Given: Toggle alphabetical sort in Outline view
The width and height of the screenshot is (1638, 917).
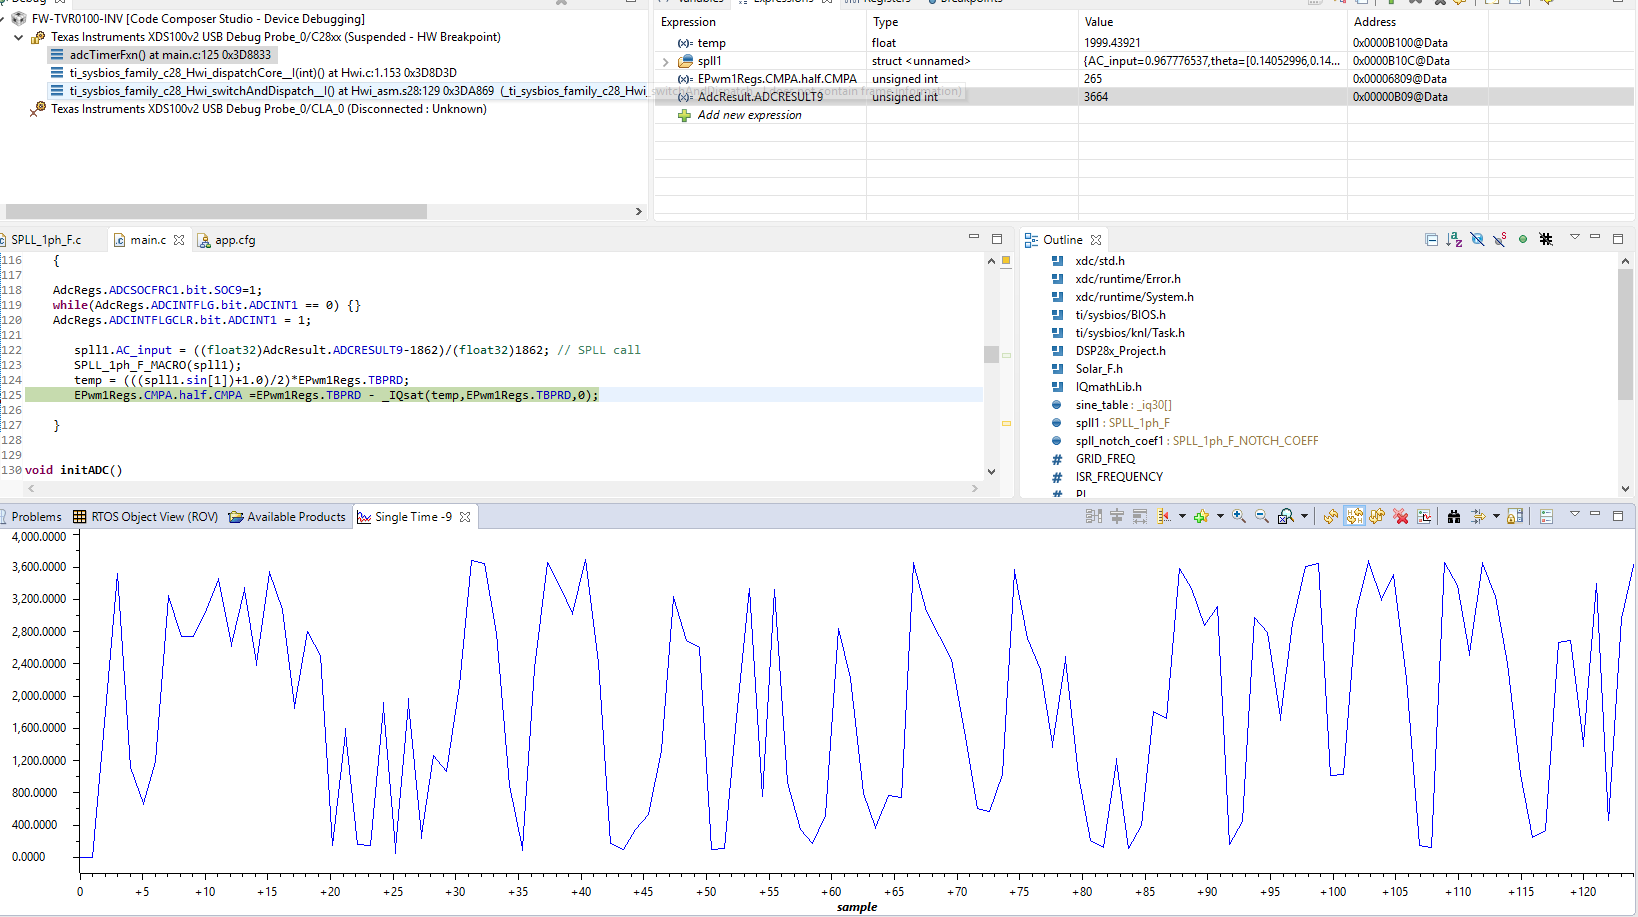Looking at the screenshot, I should click(1454, 240).
